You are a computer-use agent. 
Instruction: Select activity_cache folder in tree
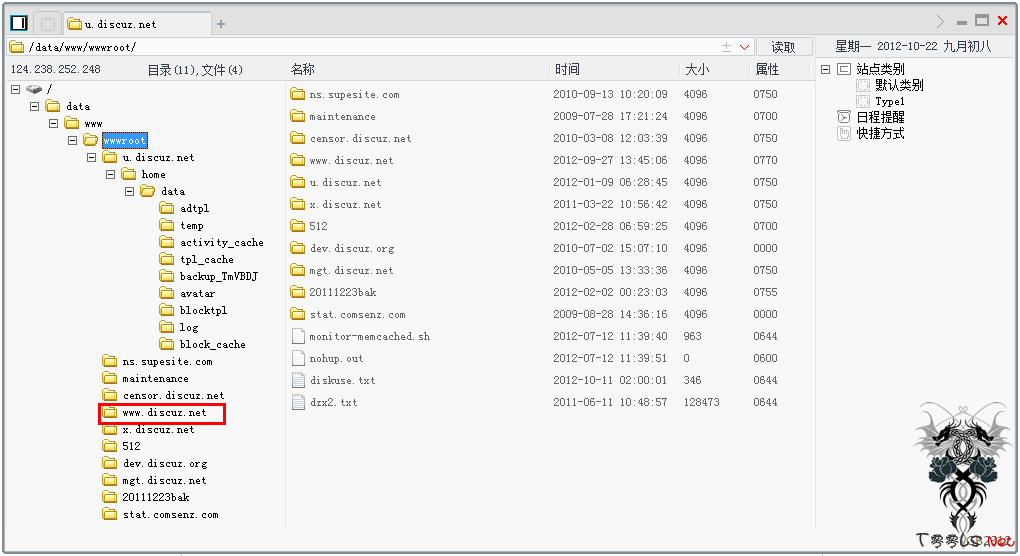(x=221, y=242)
